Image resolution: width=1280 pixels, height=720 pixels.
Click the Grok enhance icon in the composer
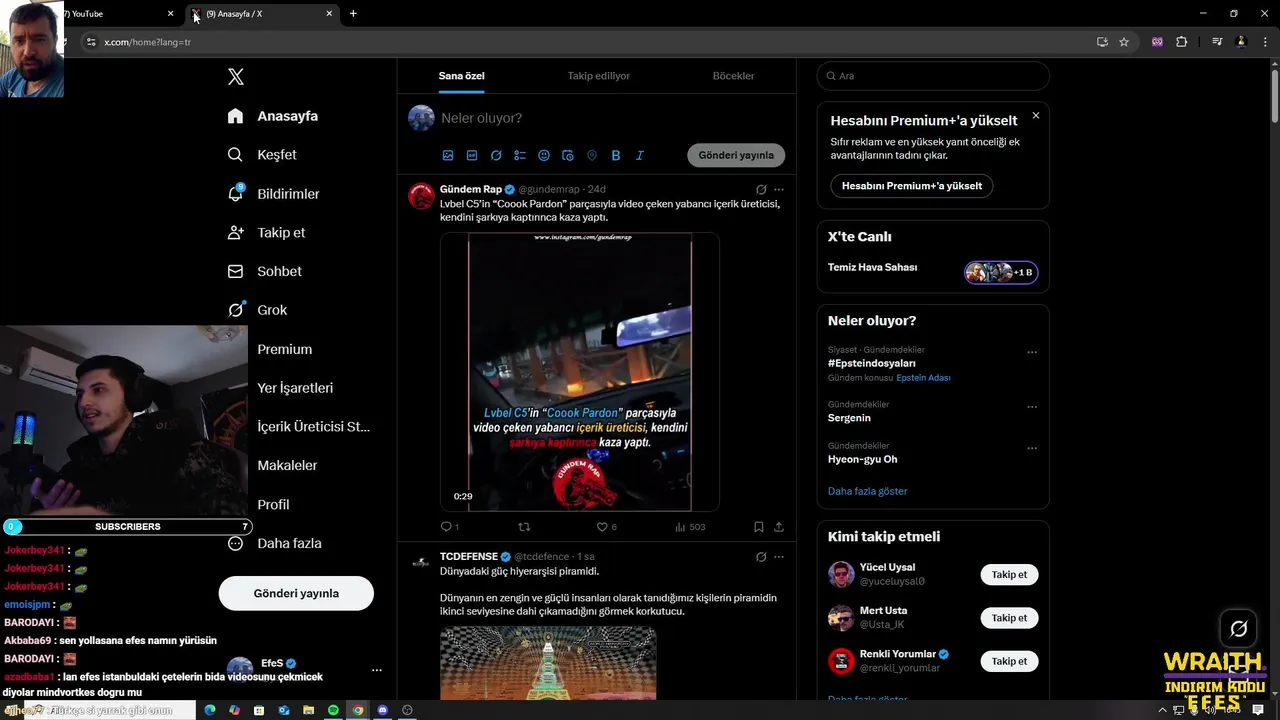coord(496,155)
